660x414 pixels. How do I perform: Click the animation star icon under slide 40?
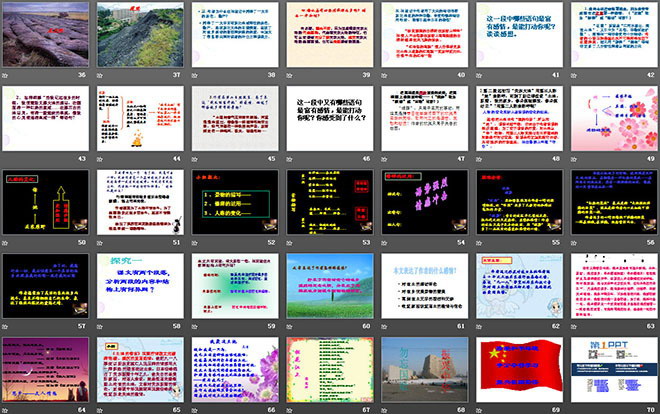[x=384, y=76]
